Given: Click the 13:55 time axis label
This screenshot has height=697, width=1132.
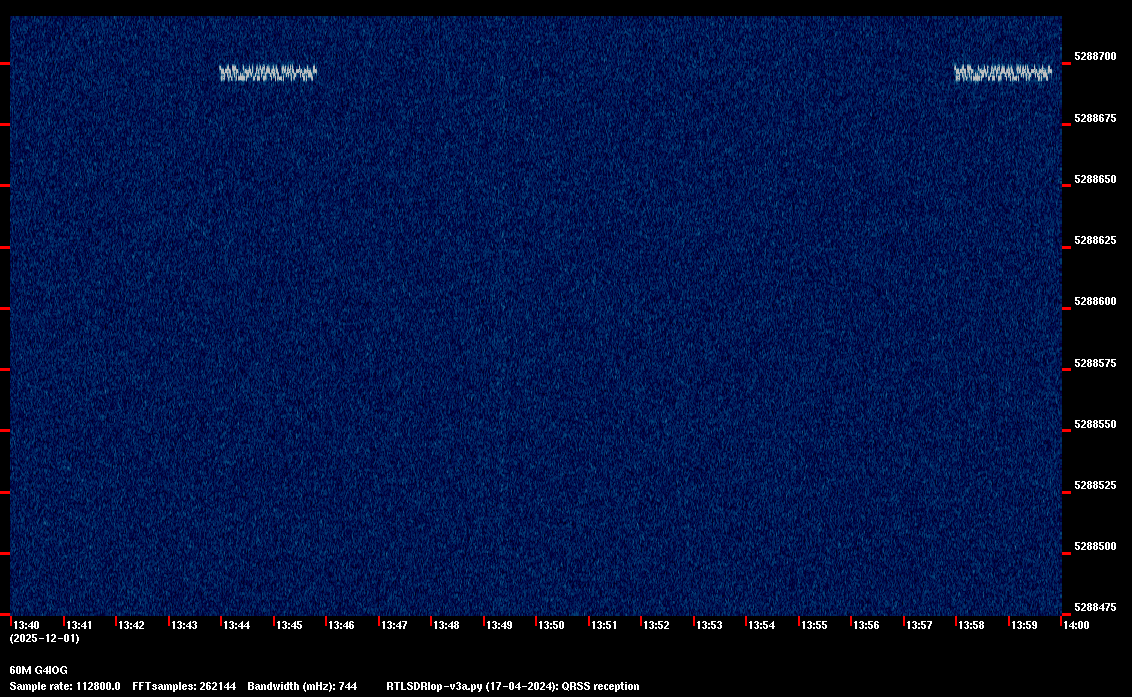Looking at the screenshot, I should pos(814,625).
